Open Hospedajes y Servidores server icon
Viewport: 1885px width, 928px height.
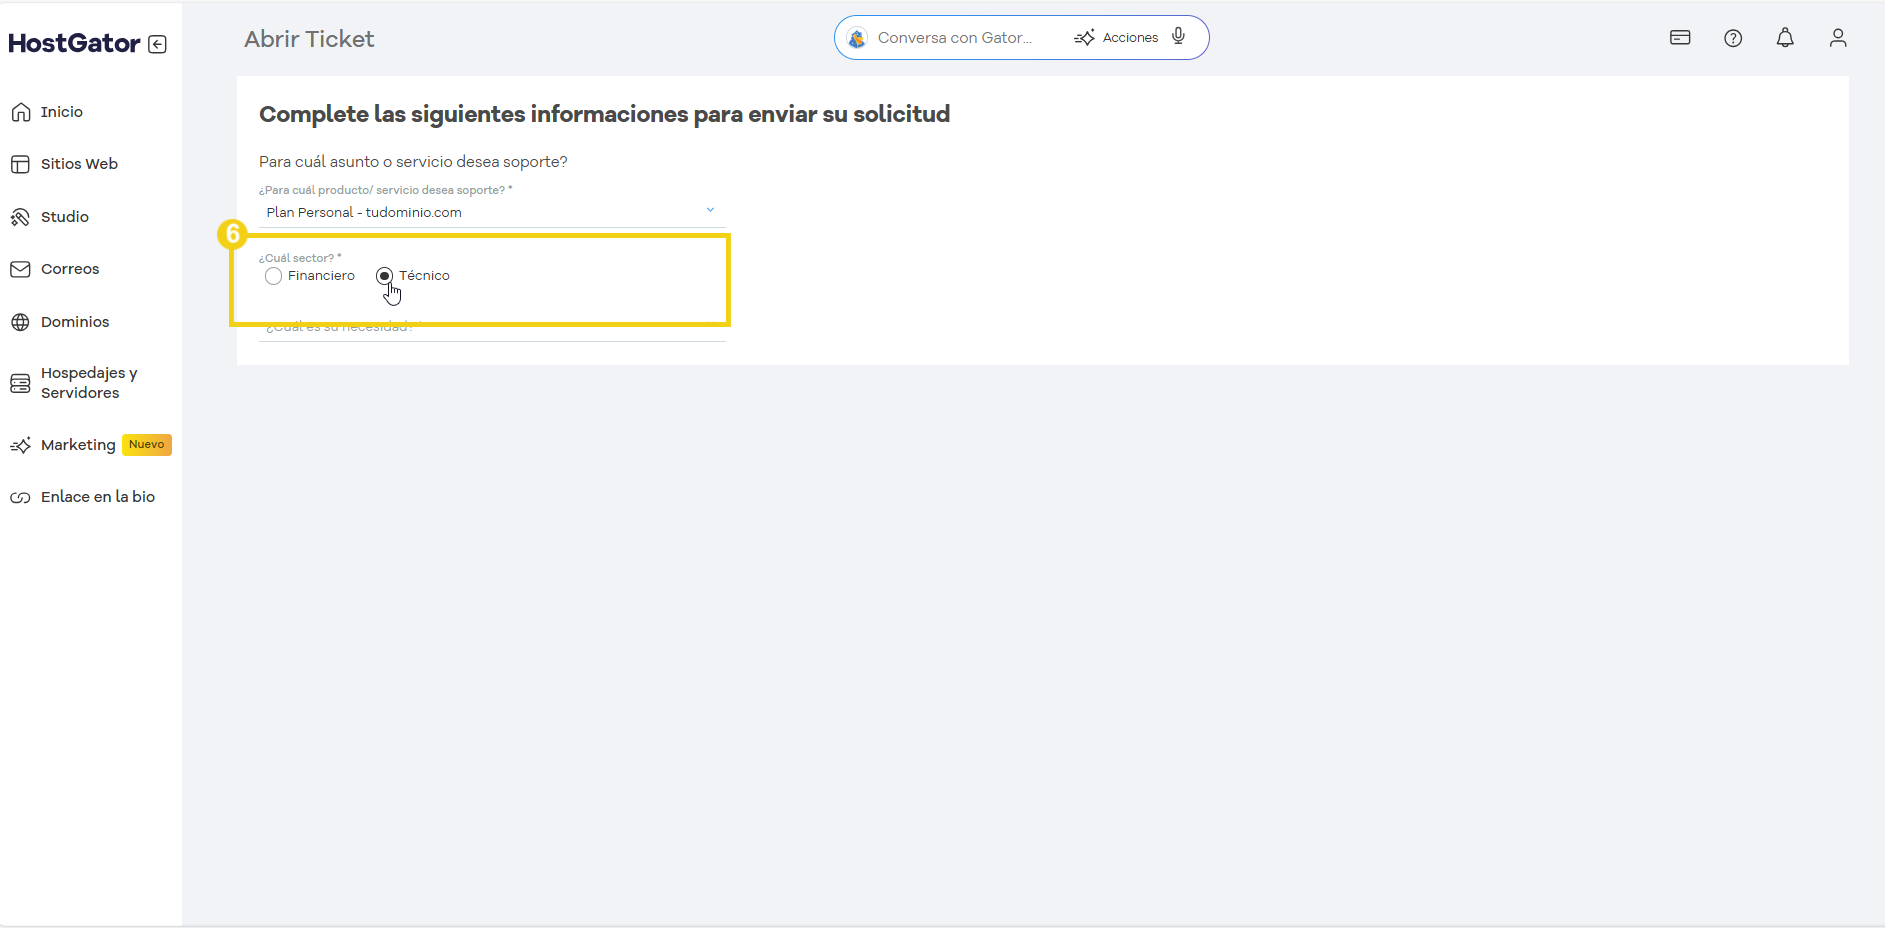tap(20, 383)
